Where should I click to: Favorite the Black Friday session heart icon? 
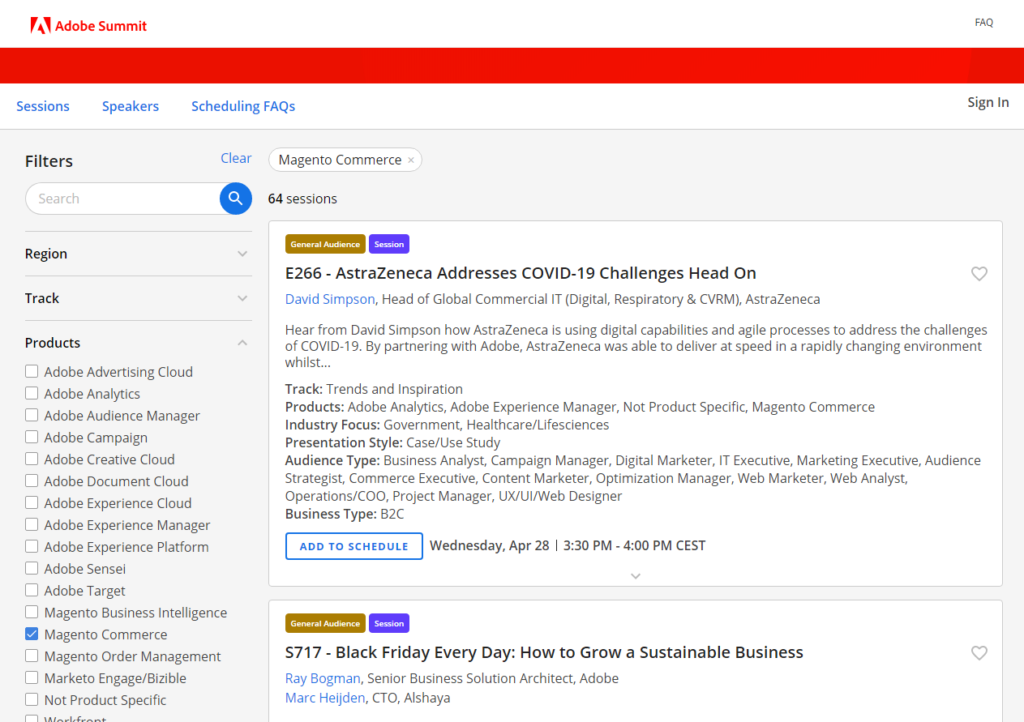[979, 652]
